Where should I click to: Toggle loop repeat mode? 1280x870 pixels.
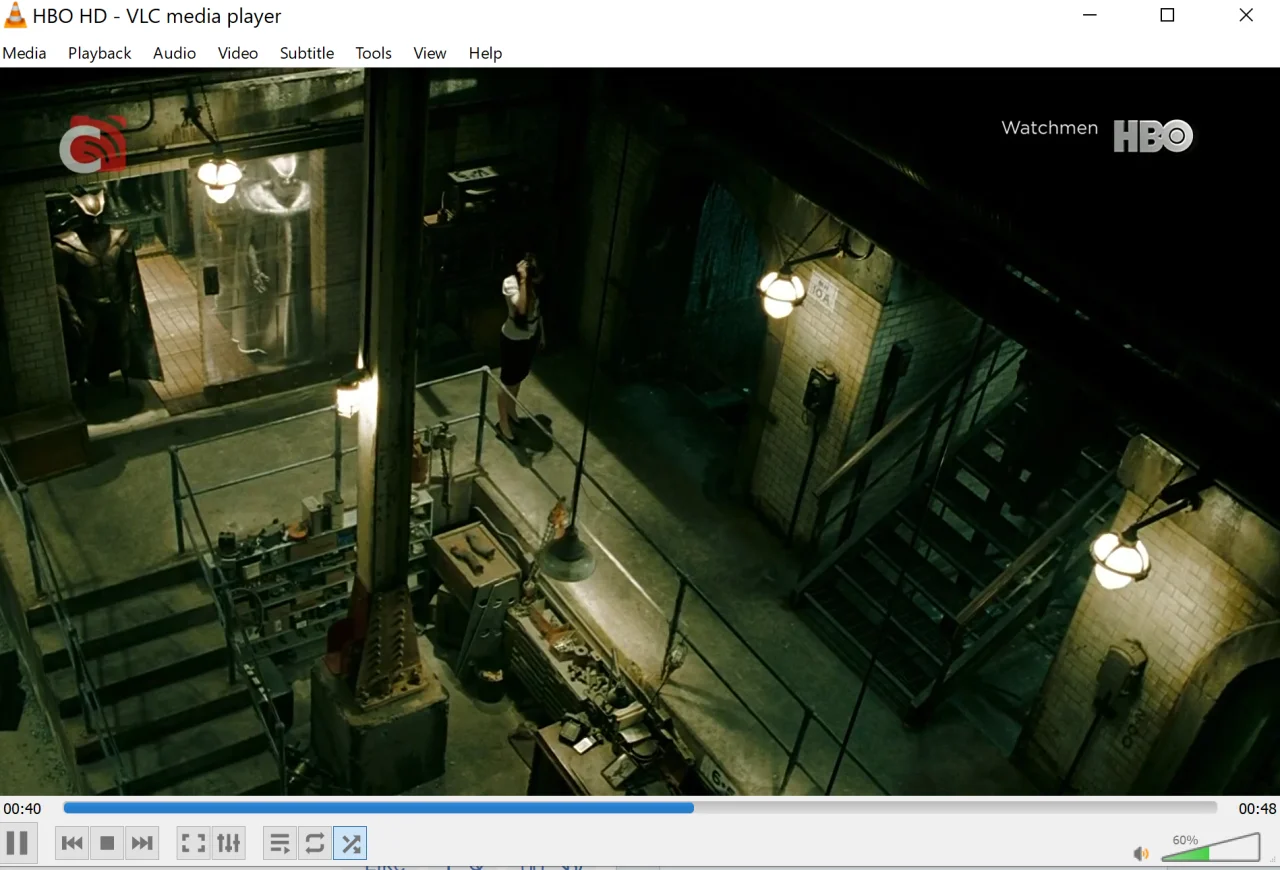click(x=315, y=843)
